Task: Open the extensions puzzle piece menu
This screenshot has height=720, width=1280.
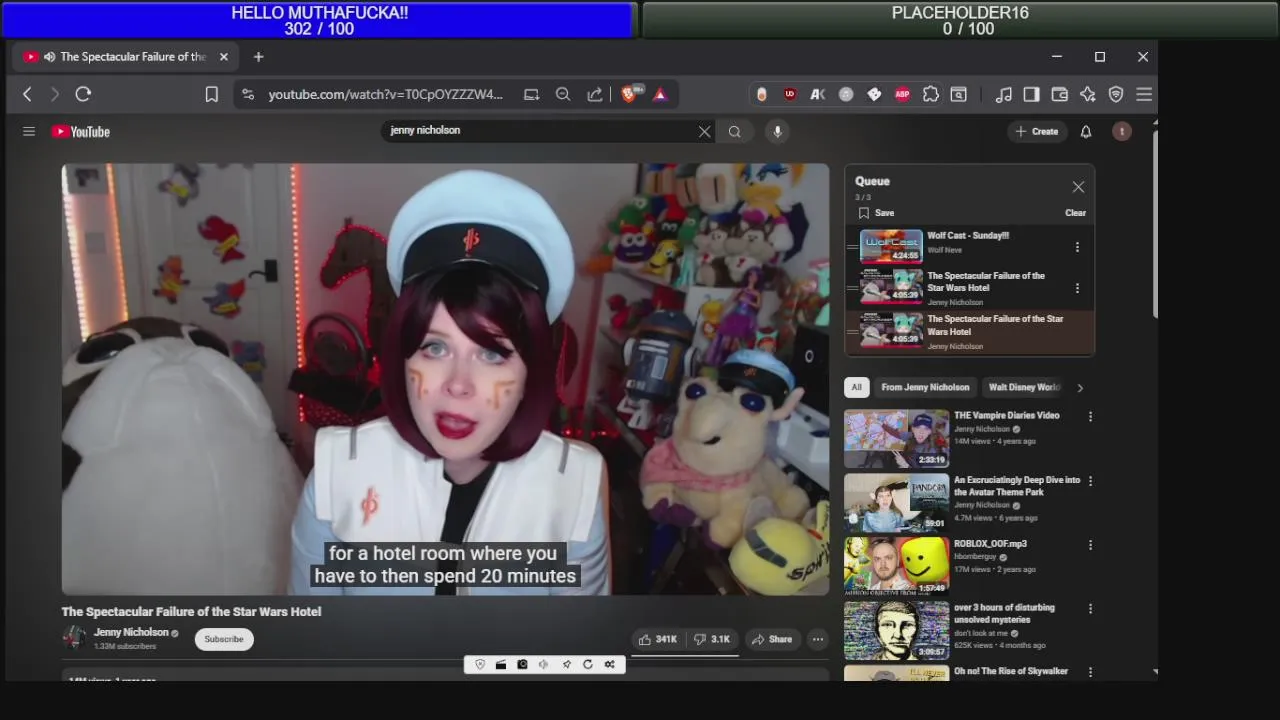Action: (x=930, y=94)
